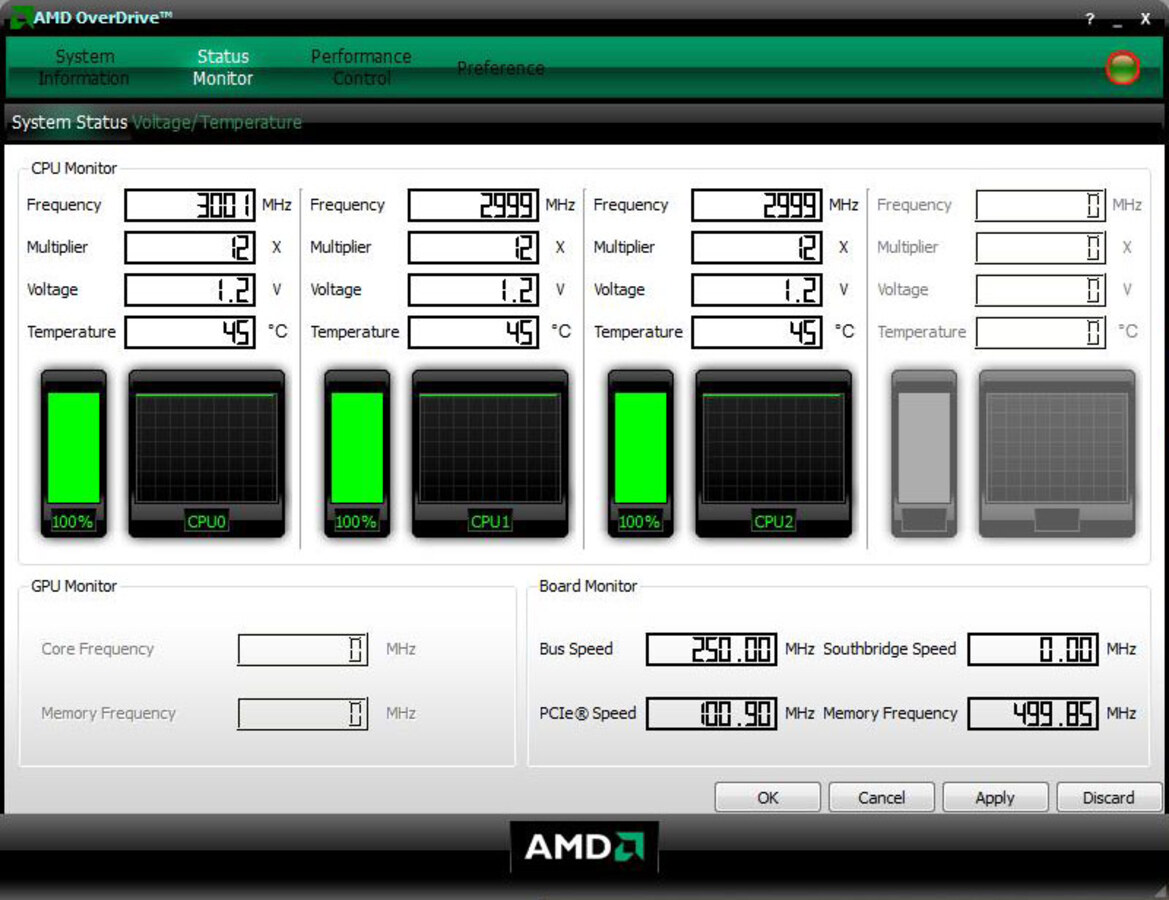Click the GPU Monitor group heading
This screenshot has height=900, width=1169.
74,586
